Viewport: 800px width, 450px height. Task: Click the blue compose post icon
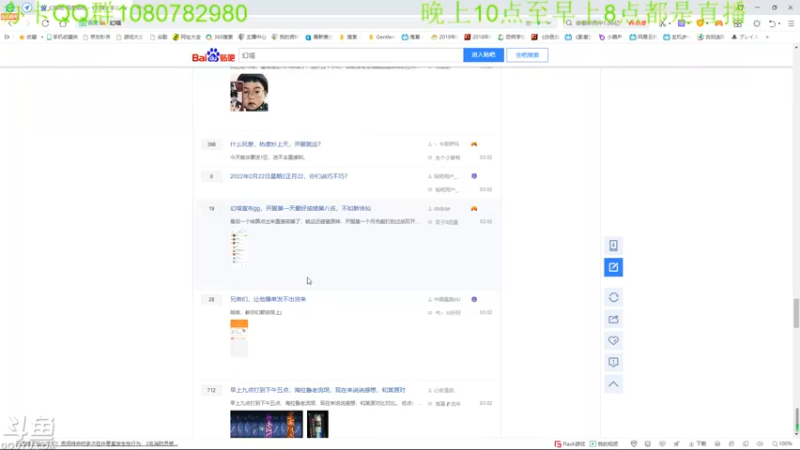(x=613, y=267)
